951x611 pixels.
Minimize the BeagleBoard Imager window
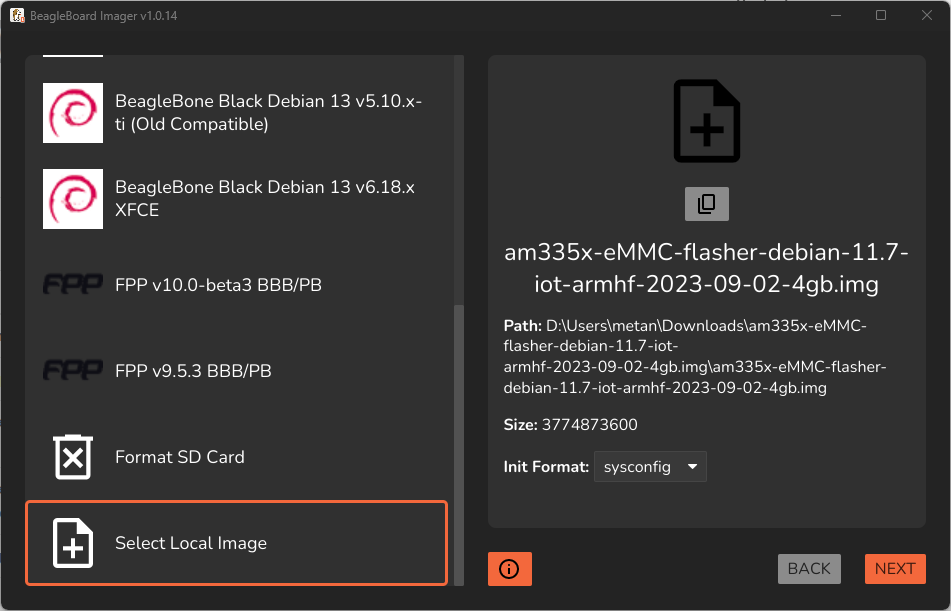tap(836, 15)
